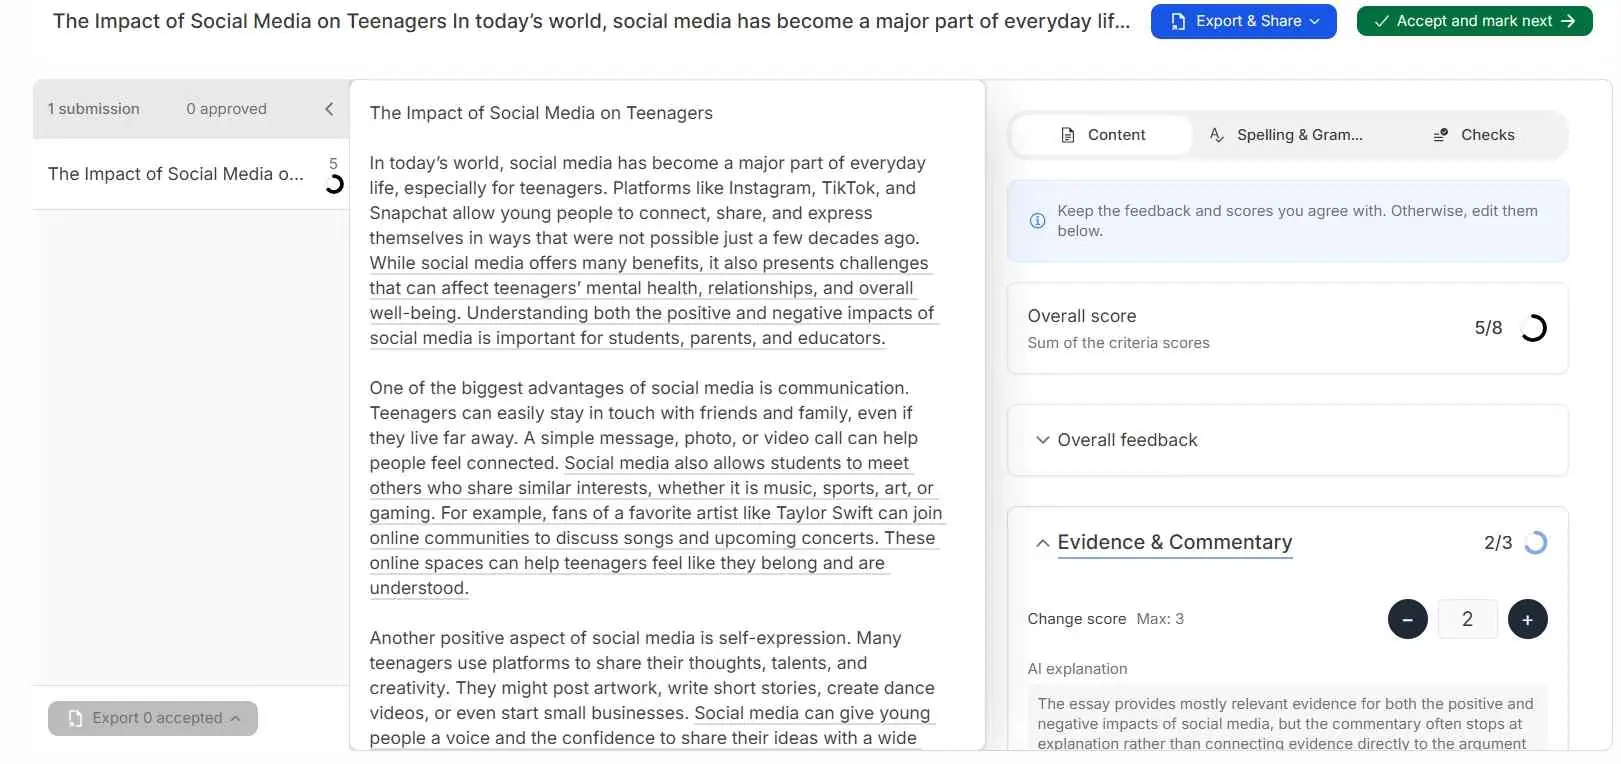Collapse the Evidence & Commentary section
Screen dimensions: 1621x764
pos(1042,543)
